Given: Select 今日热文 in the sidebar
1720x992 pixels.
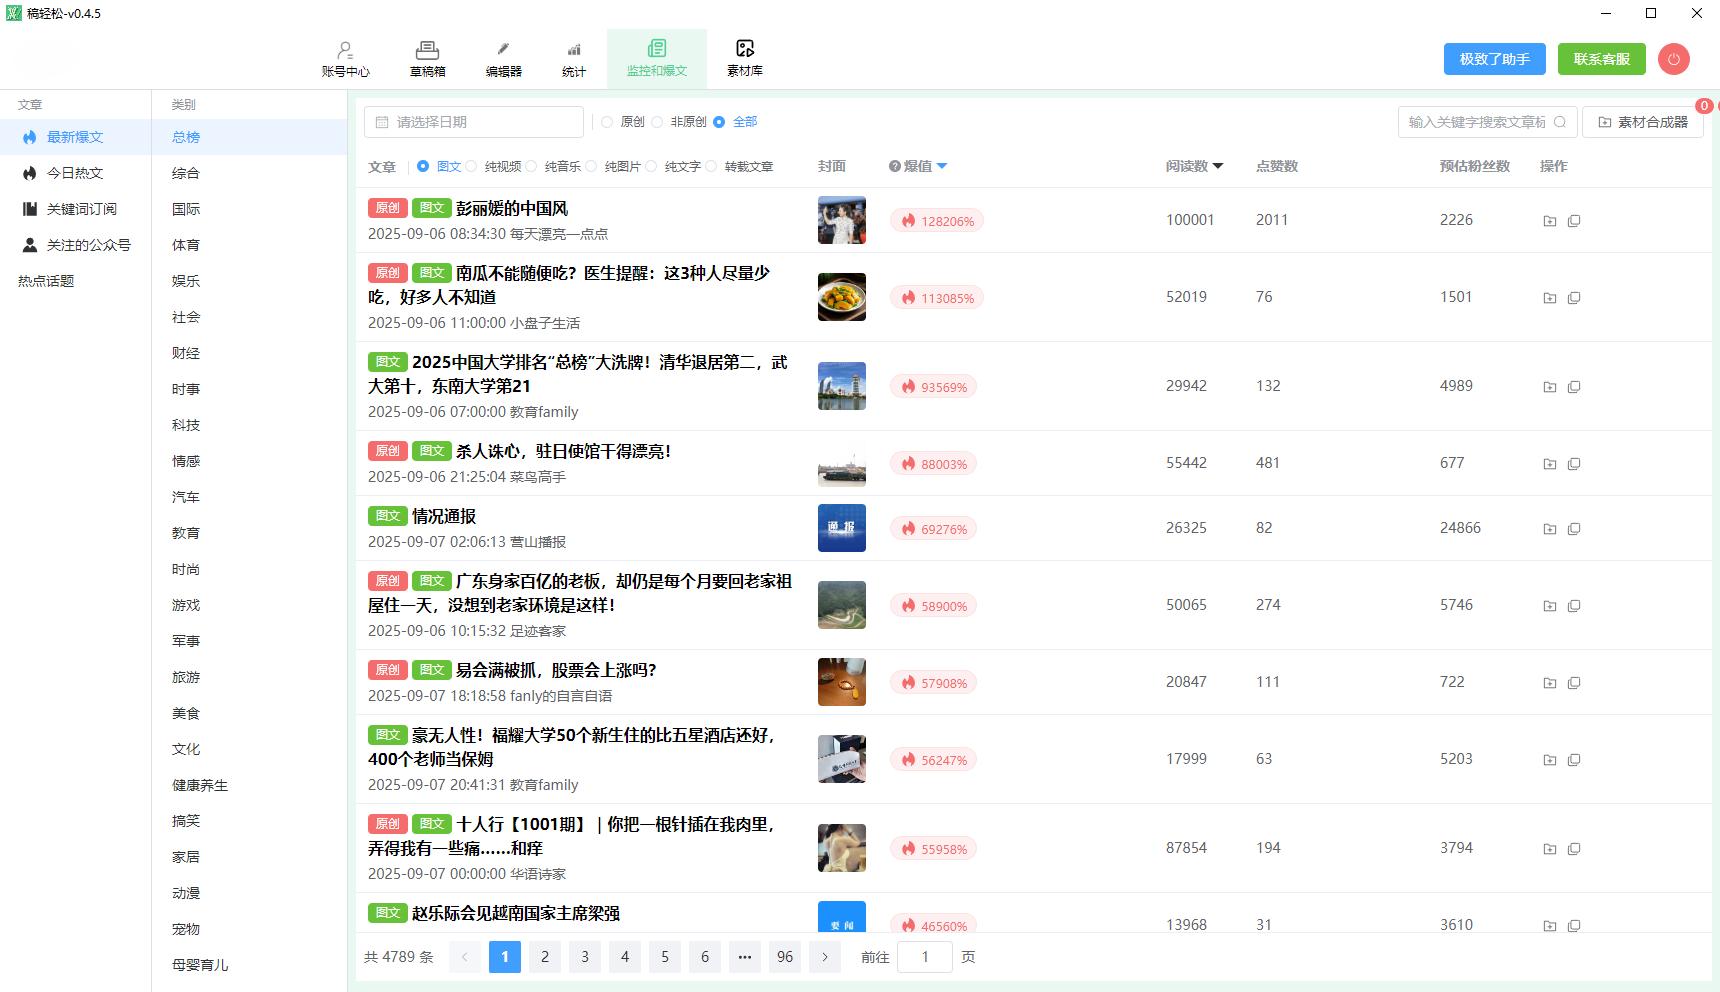Looking at the screenshot, I should 75,173.
